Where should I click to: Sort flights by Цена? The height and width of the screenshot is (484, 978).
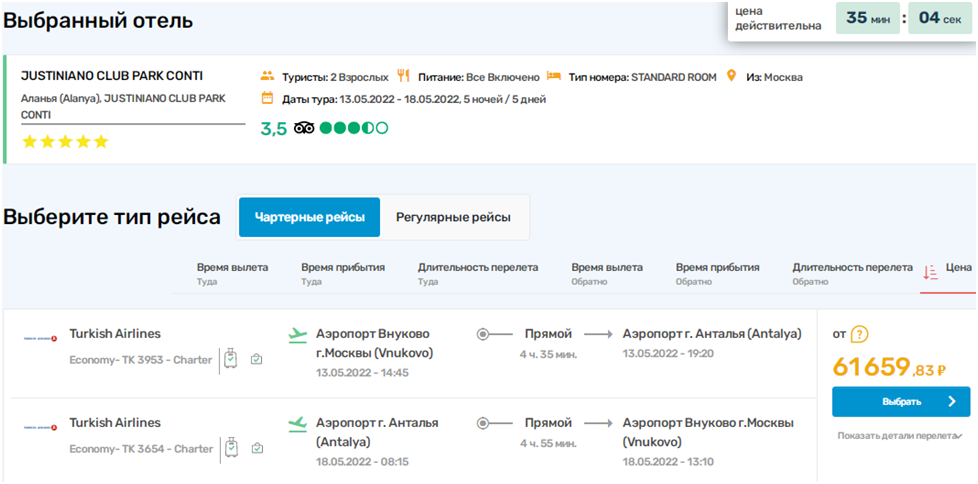click(x=959, y=268)
